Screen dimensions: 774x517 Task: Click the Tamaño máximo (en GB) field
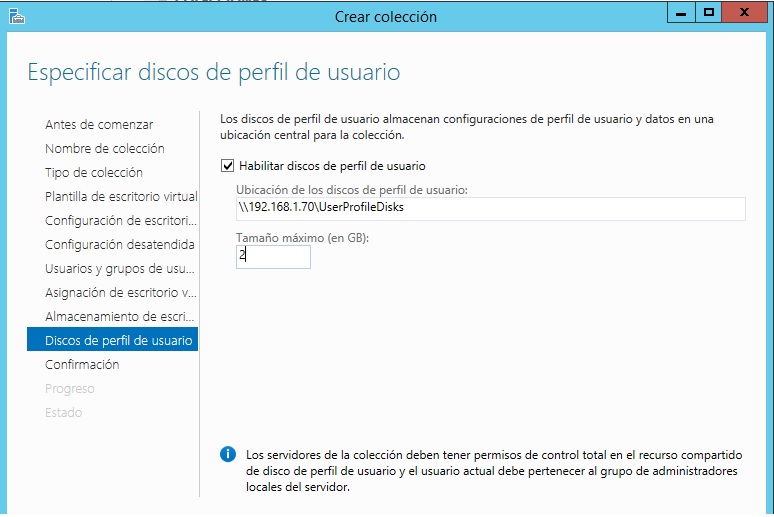[273, 257]
